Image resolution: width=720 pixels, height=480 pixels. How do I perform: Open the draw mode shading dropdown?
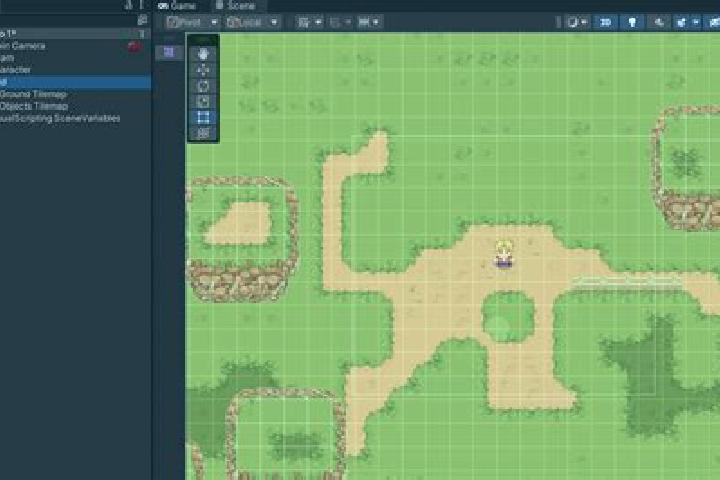577,22
